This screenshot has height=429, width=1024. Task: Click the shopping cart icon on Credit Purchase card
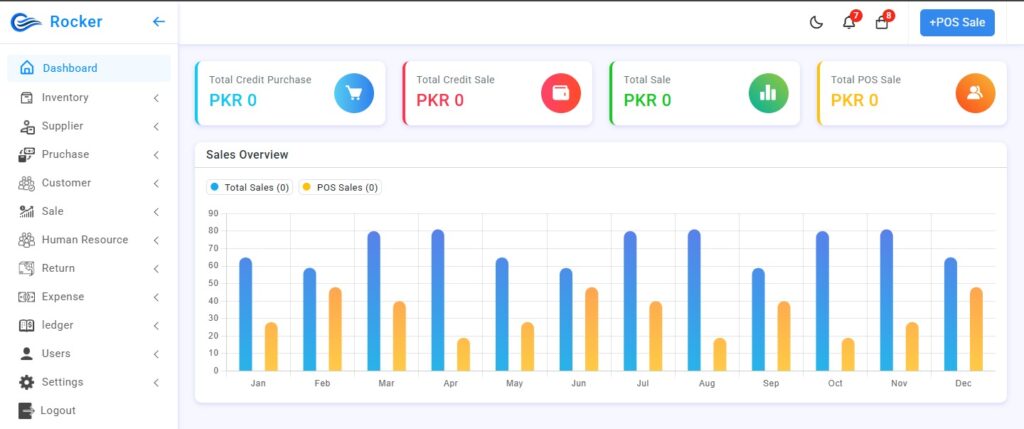pos(354,93)
